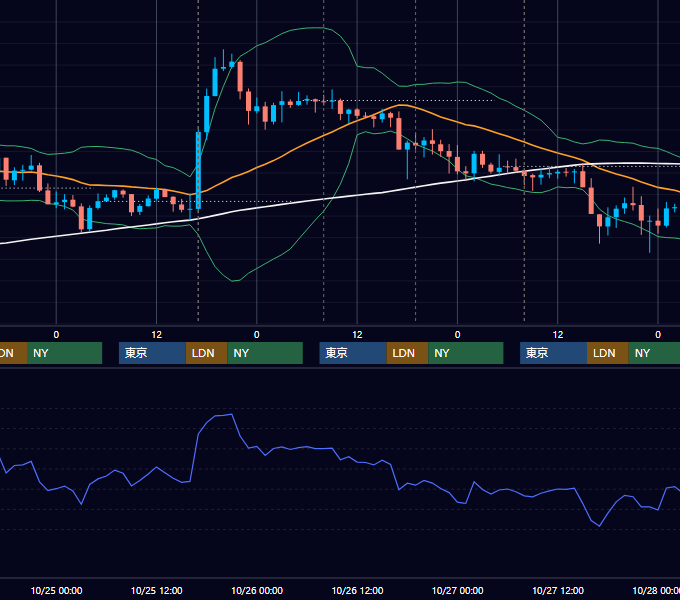This screenshot has height=600, width=680.
Task: Click the LDN session block on 10/25
Action: 206,353
